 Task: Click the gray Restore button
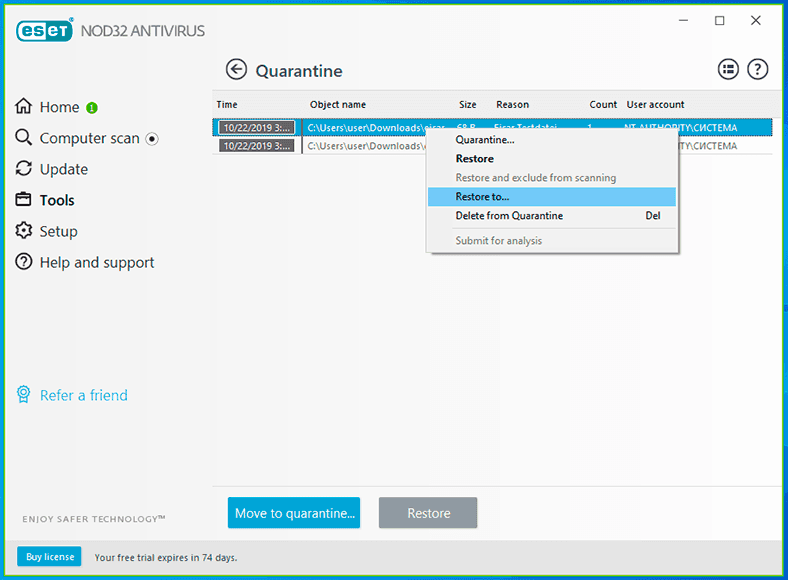[428, 513]
